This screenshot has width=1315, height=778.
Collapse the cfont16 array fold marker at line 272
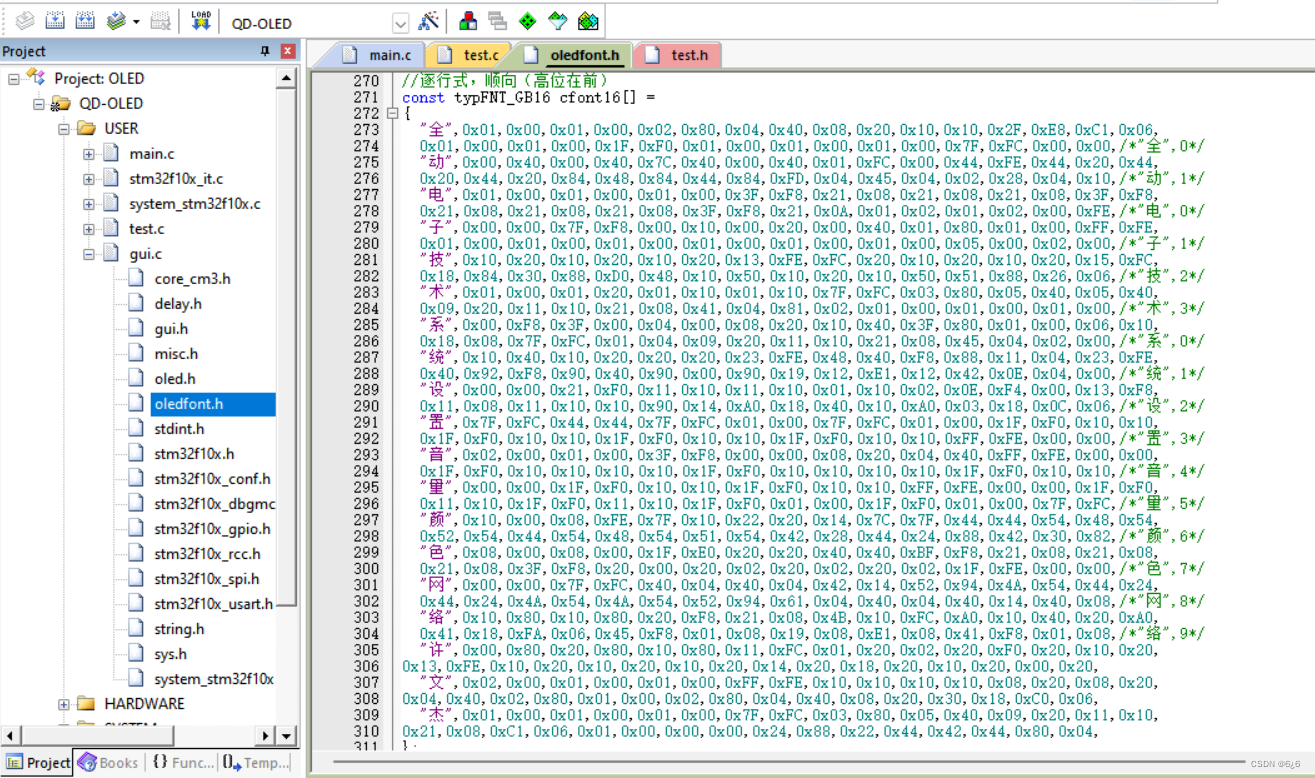393,113
